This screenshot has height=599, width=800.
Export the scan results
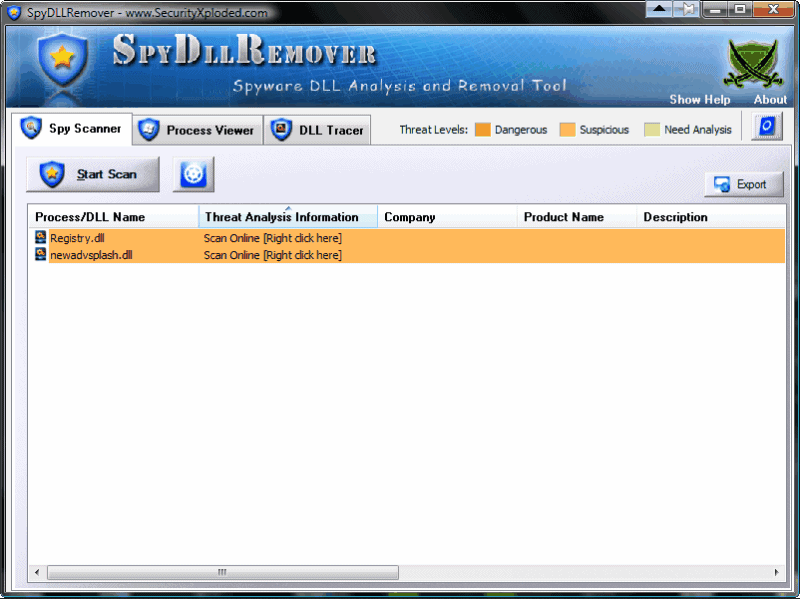pyautogui.click(x=744, y=184)
